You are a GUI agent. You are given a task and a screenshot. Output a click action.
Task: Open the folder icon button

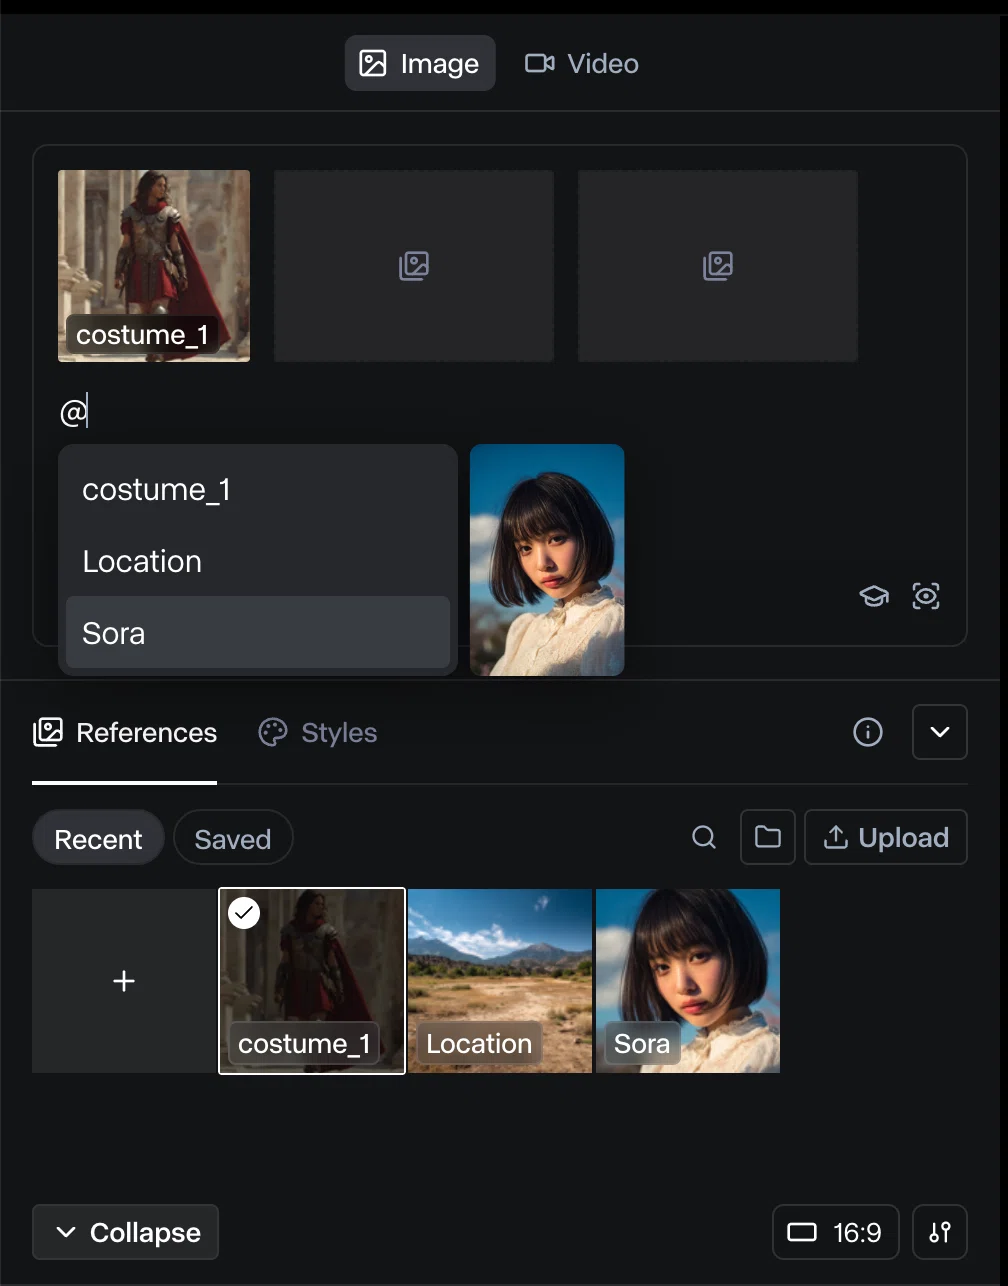point(768,837)
